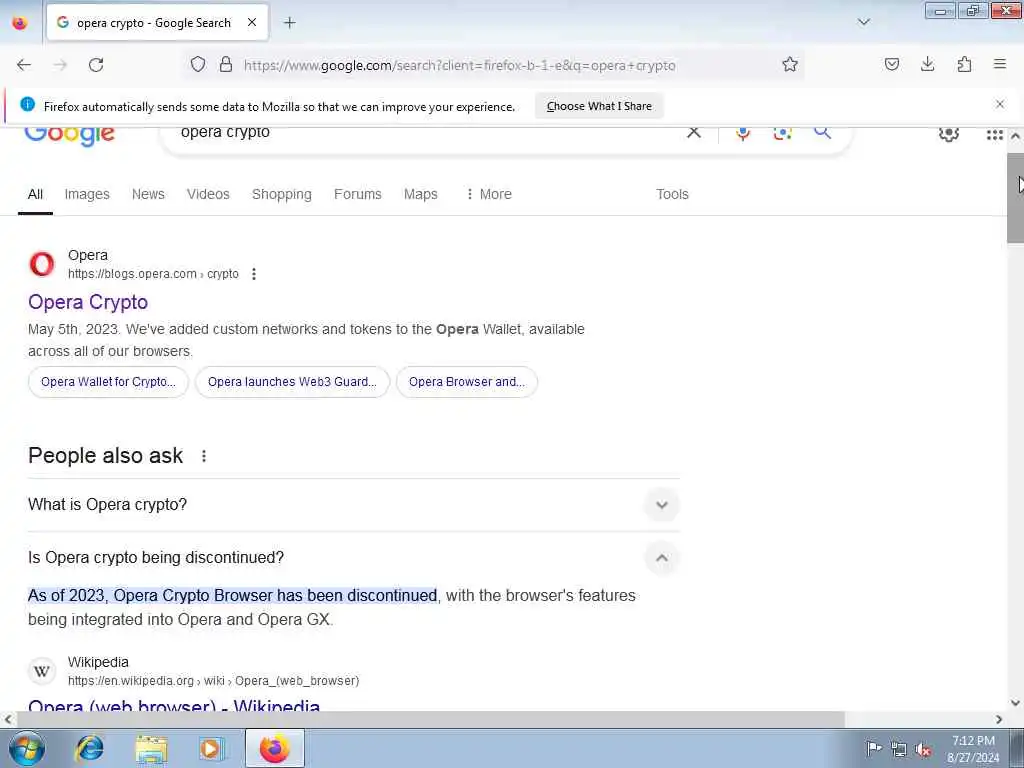This screenshot has width=1024, height=768.
Task: Click the Opera red O favicon
Action: click(x=42, y=264)
